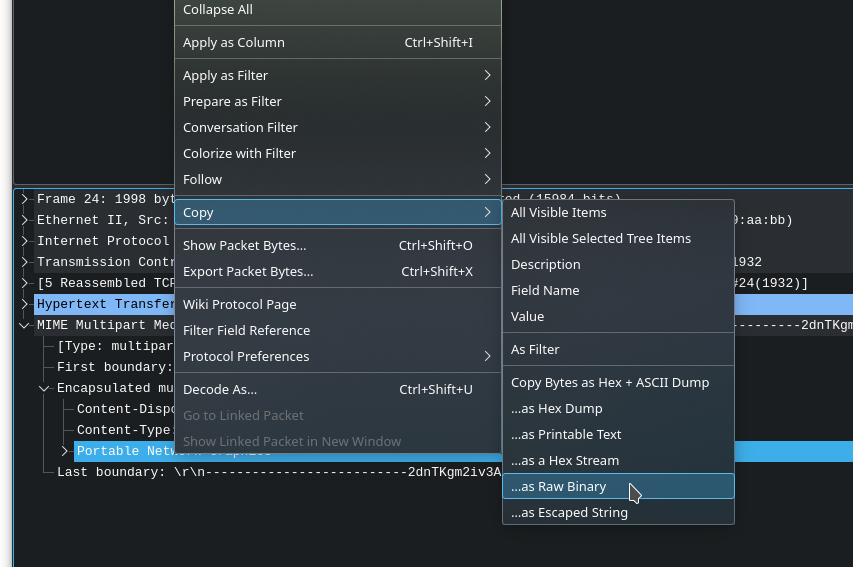The width and height of the screenshot is (853, 567).
Task: Open Decode As... dialog
Action: [x=220, y=390]
